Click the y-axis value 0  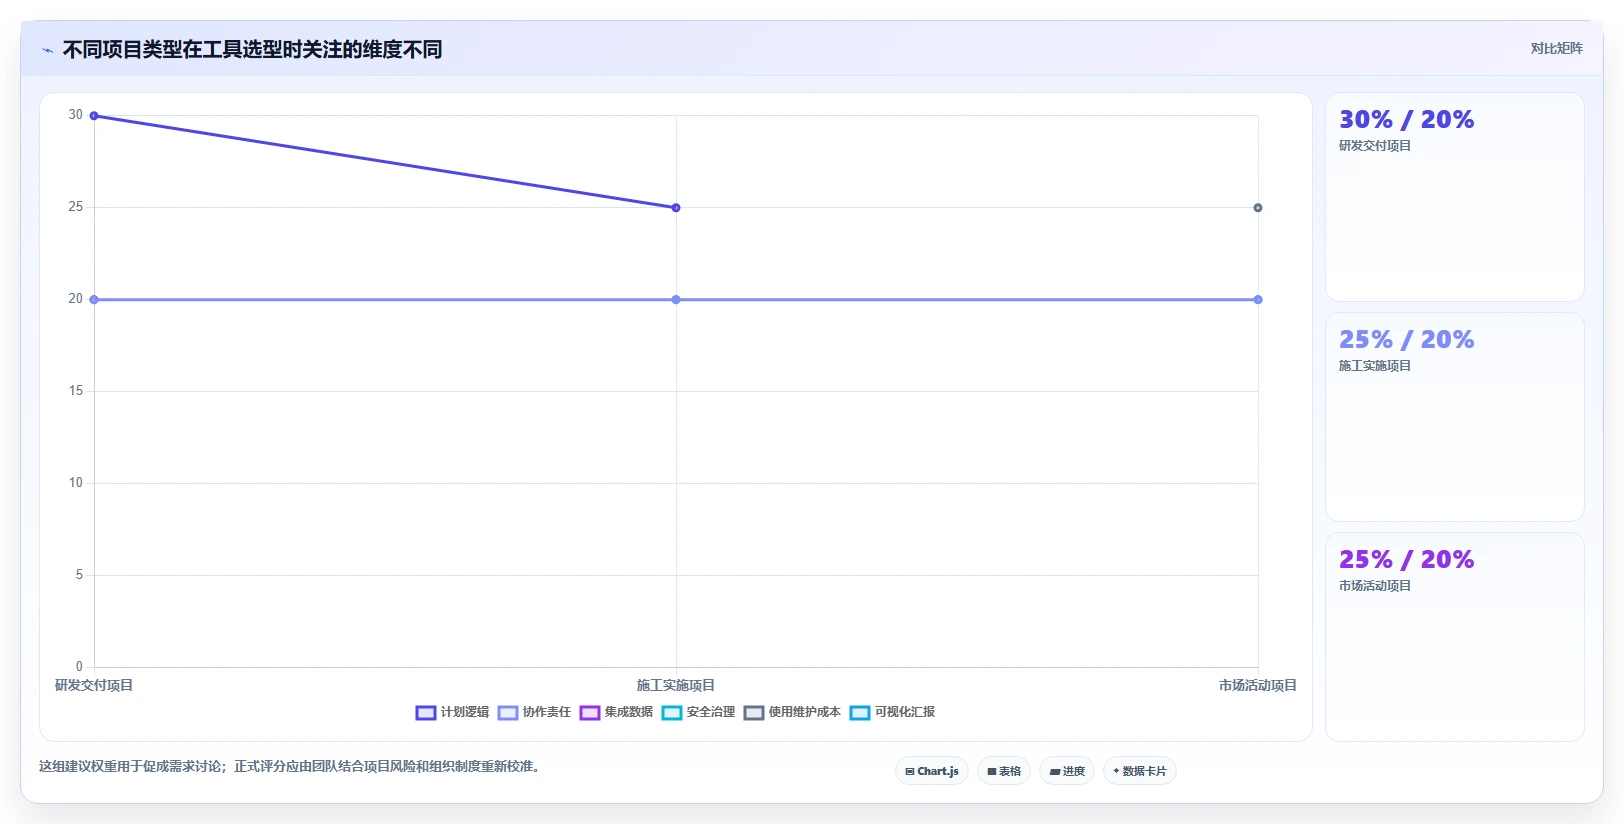[x=79, y=667]
